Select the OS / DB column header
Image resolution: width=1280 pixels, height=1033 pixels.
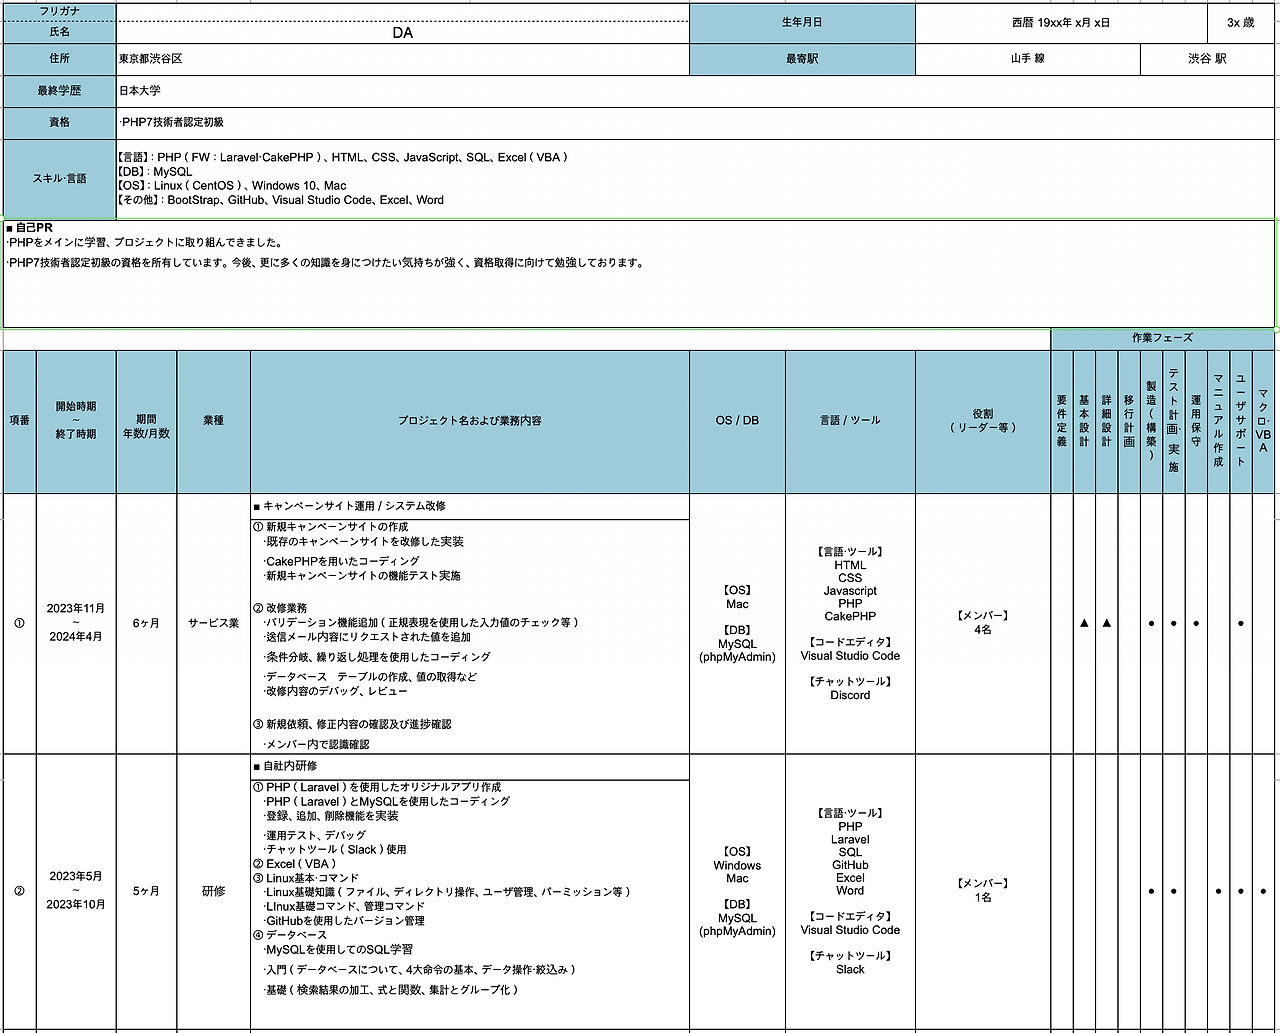tap(737, 421)
